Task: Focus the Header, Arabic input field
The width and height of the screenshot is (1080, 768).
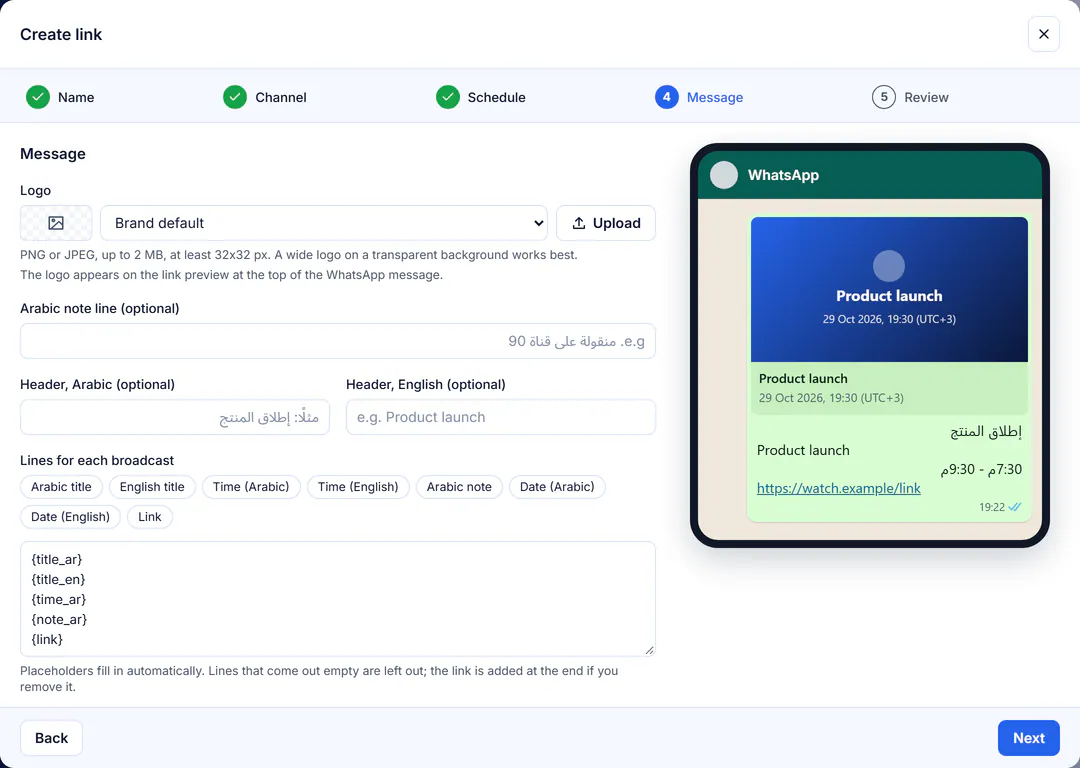Action: [175, 417]
